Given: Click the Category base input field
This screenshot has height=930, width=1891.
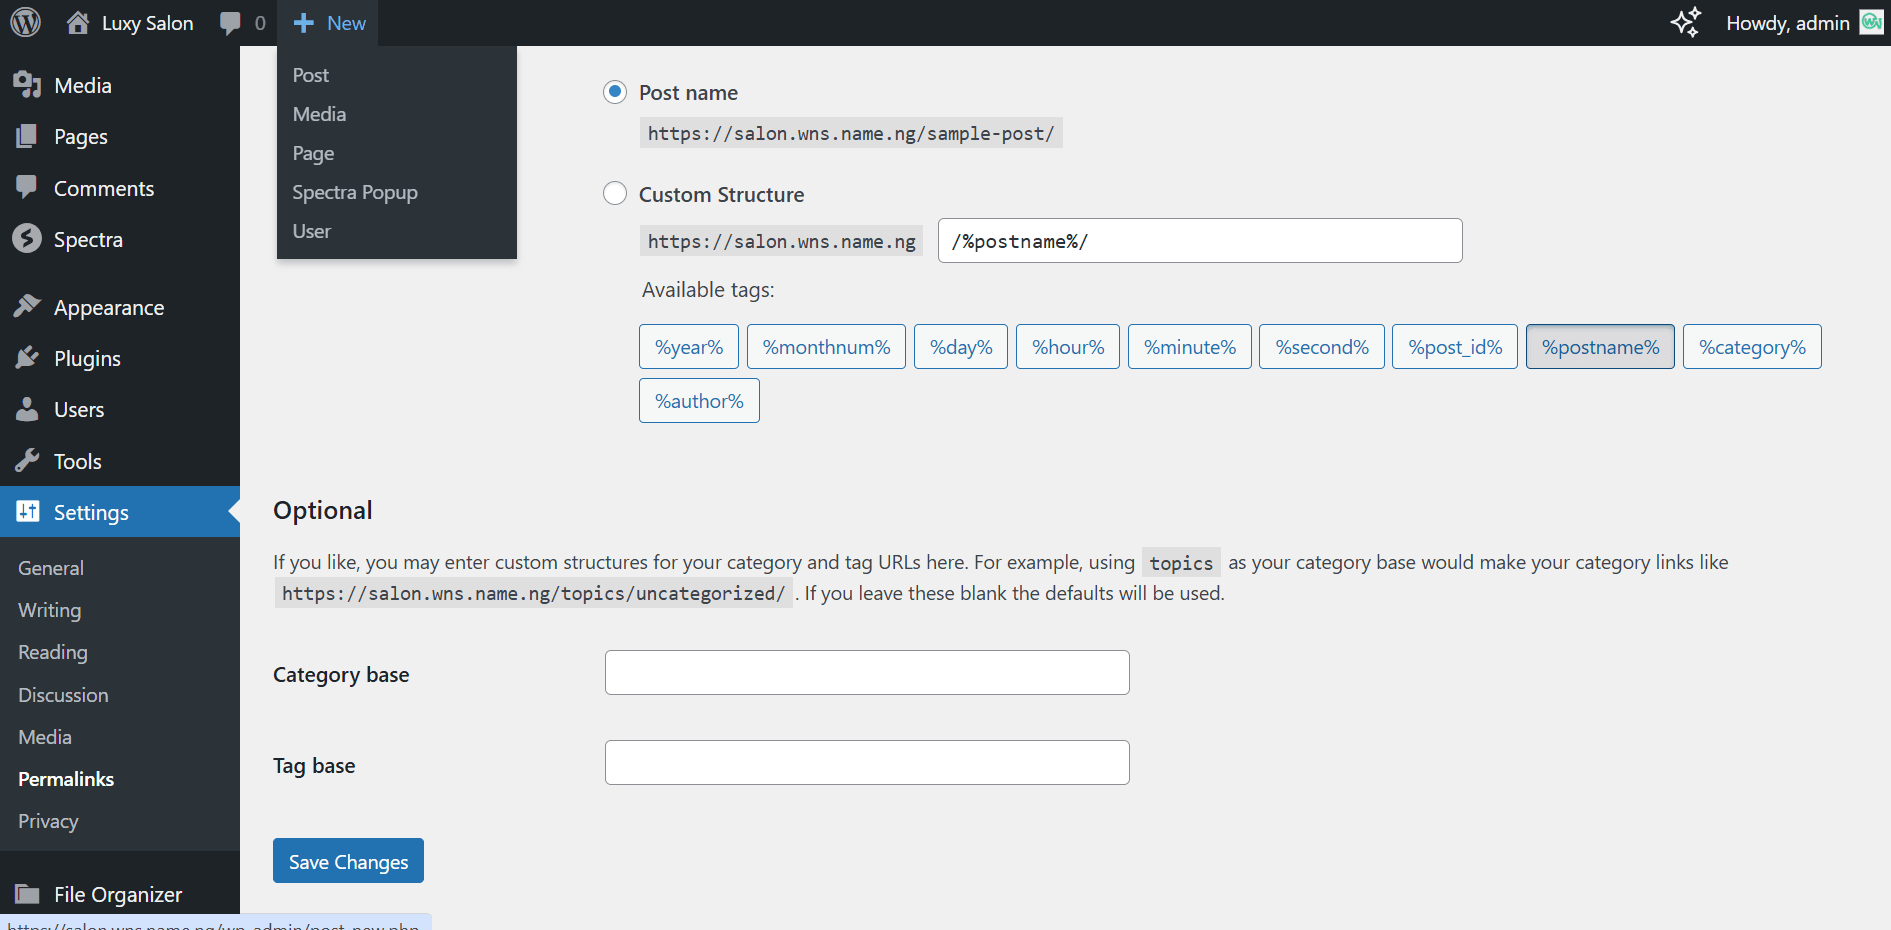Looking at the screenshot, I should (x=867, y=673).
